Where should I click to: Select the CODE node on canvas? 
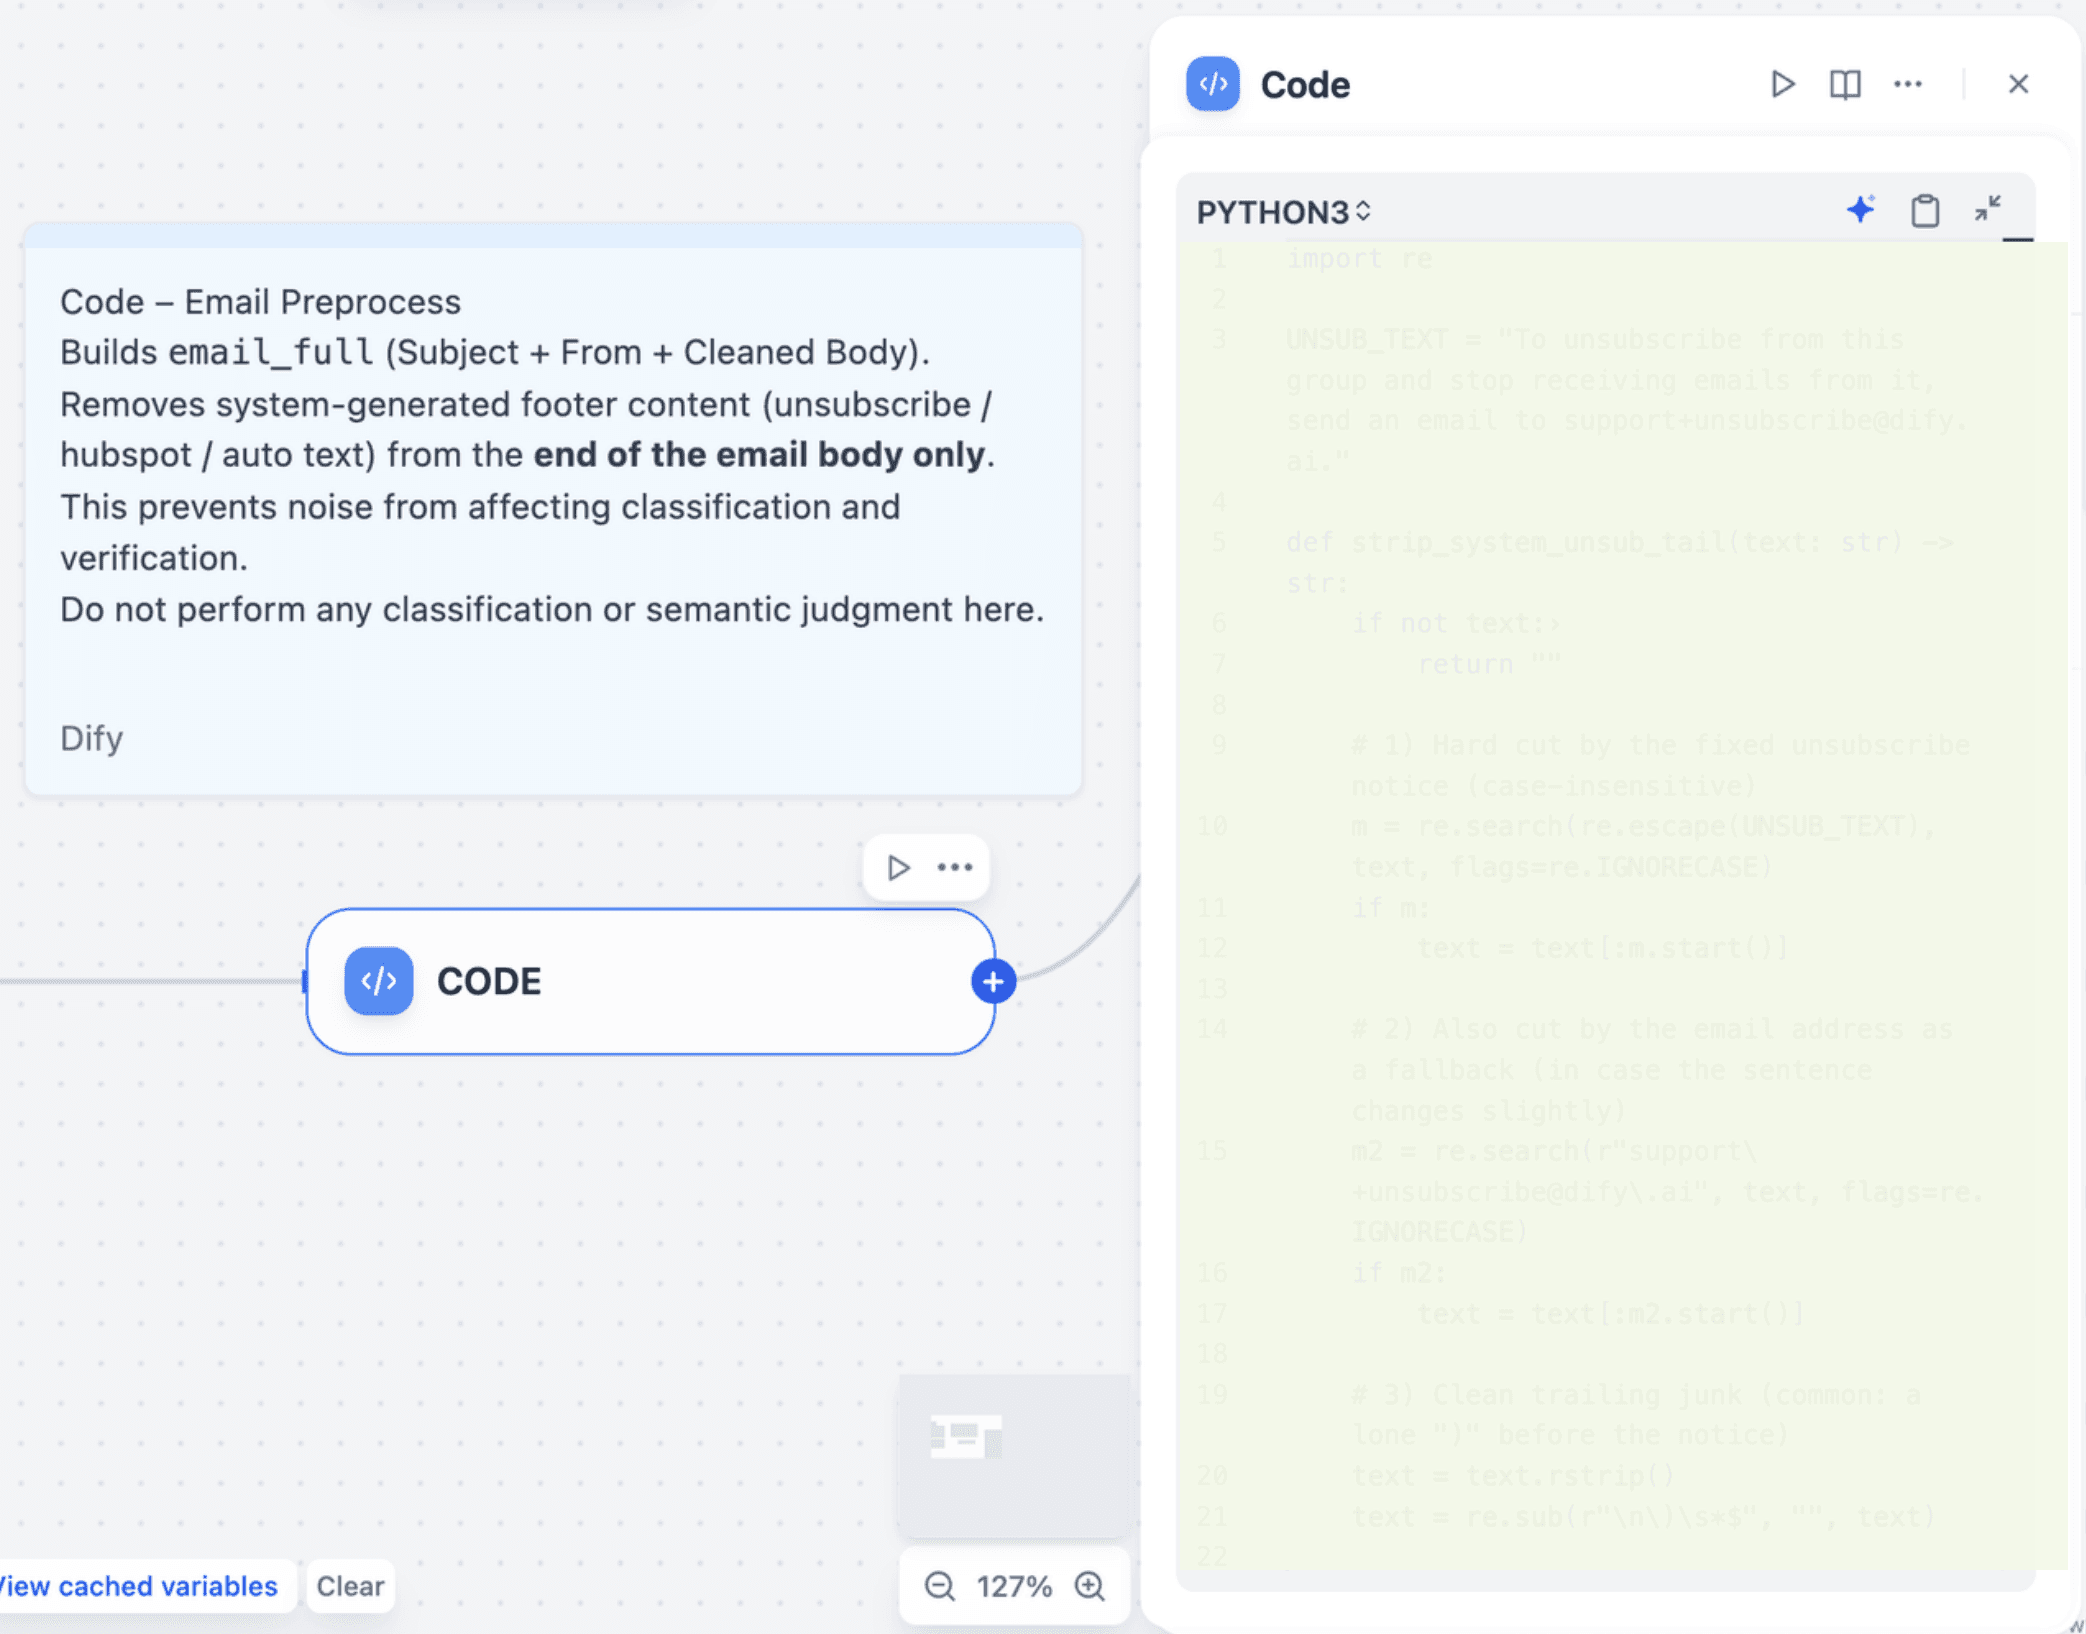[650, 981]
